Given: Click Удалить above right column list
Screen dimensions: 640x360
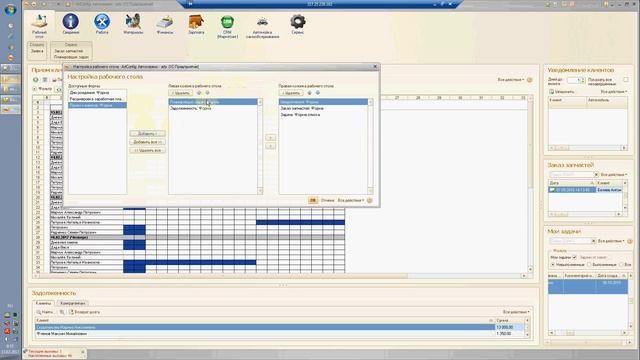Looking at the screenshot, I should 291,93.
